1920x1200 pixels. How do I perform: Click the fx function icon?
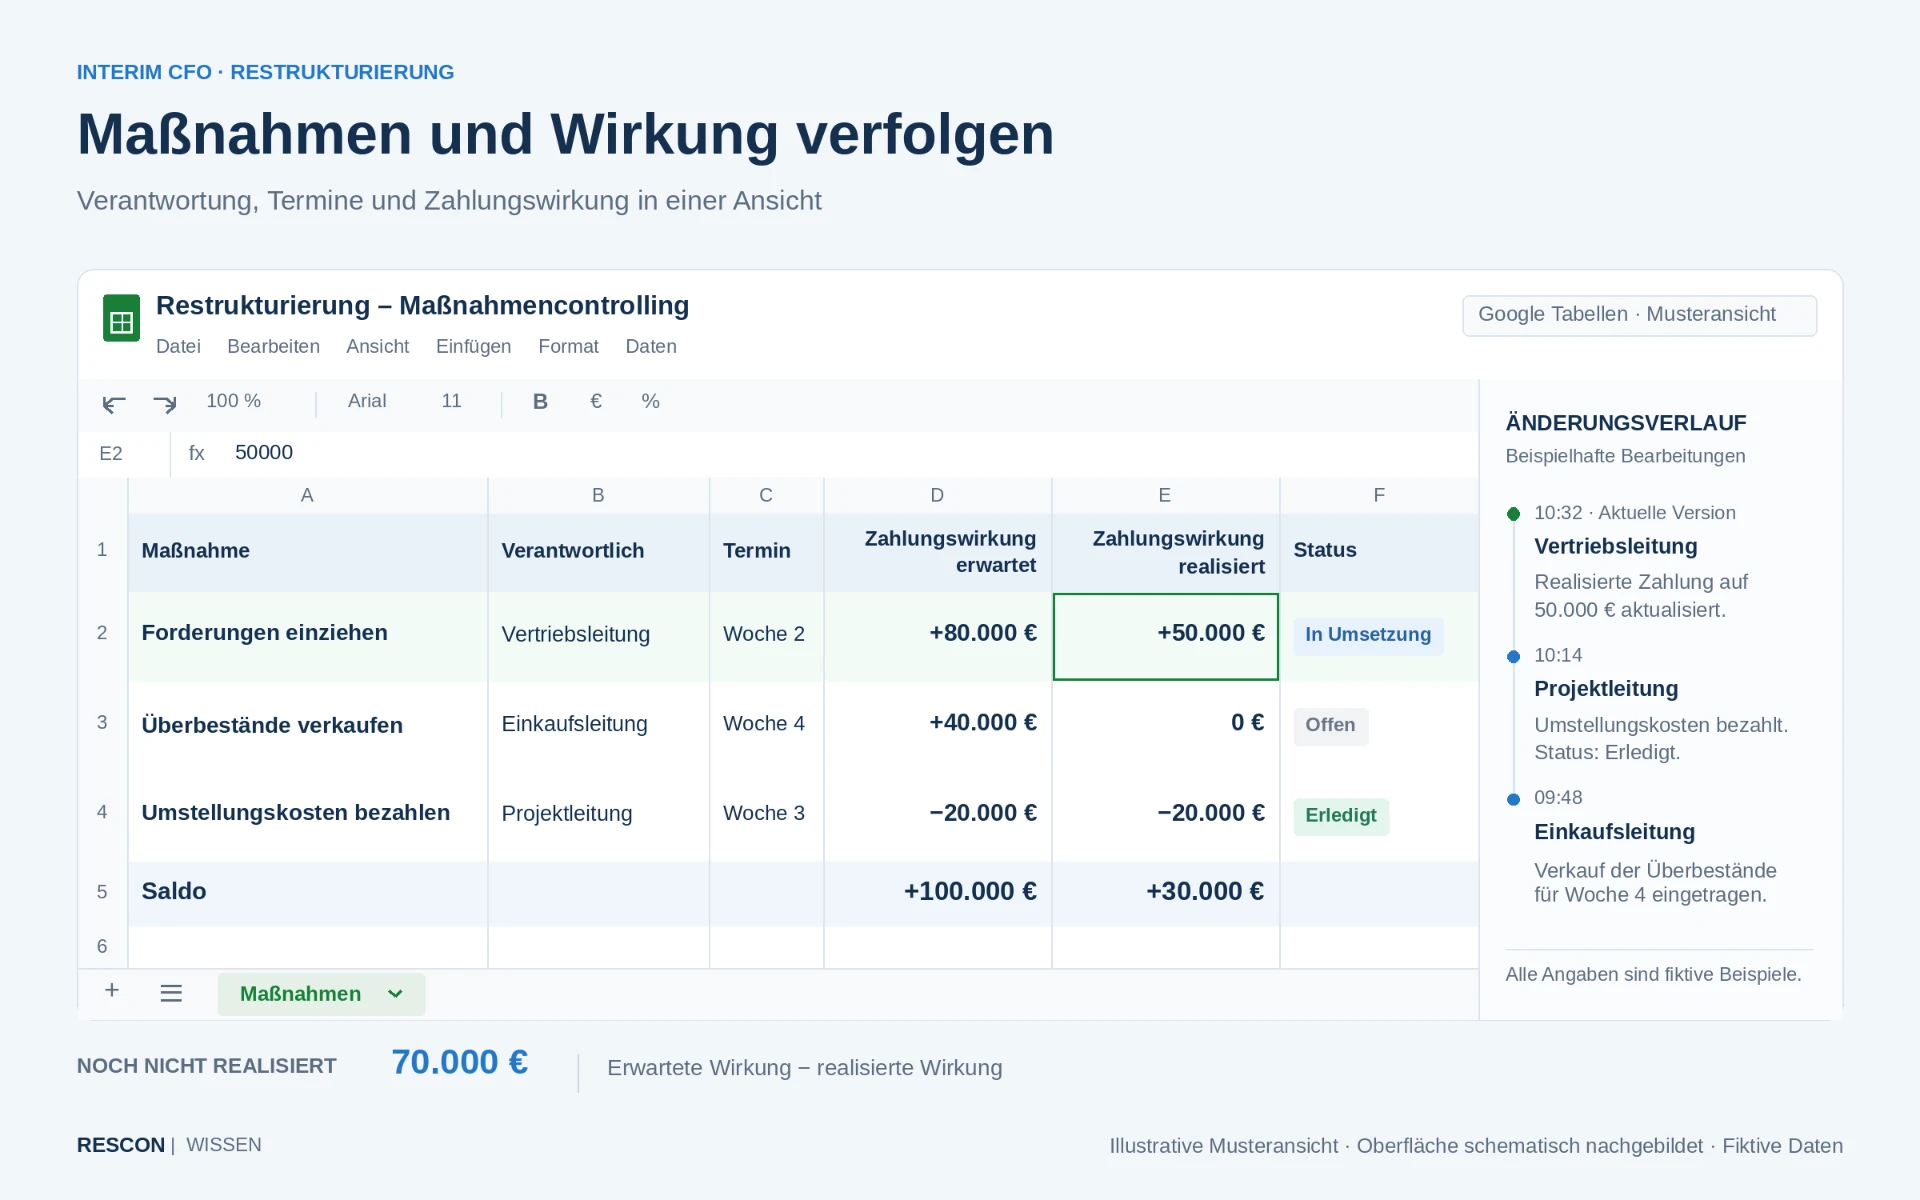[197, 453]
